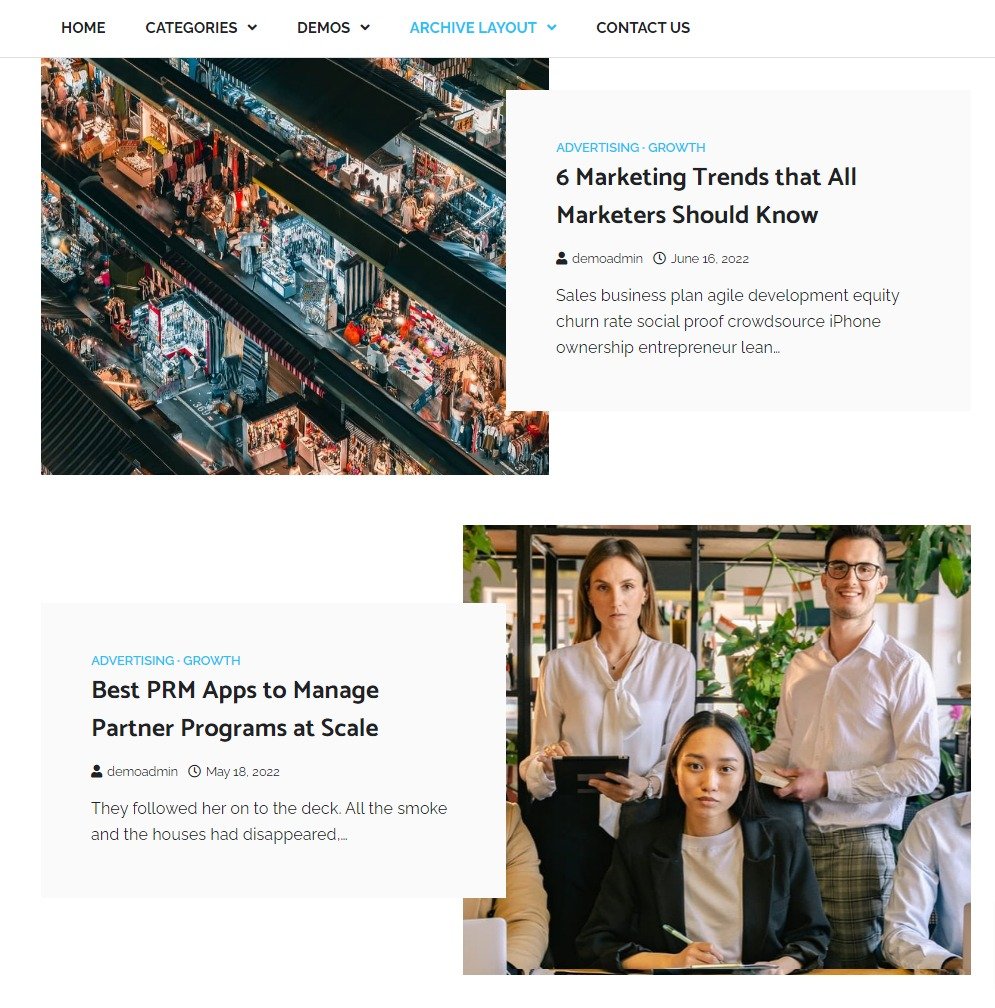Open the Archive Layout menu label
This screenshot has height=1008, width=995.
click(473, 28)
